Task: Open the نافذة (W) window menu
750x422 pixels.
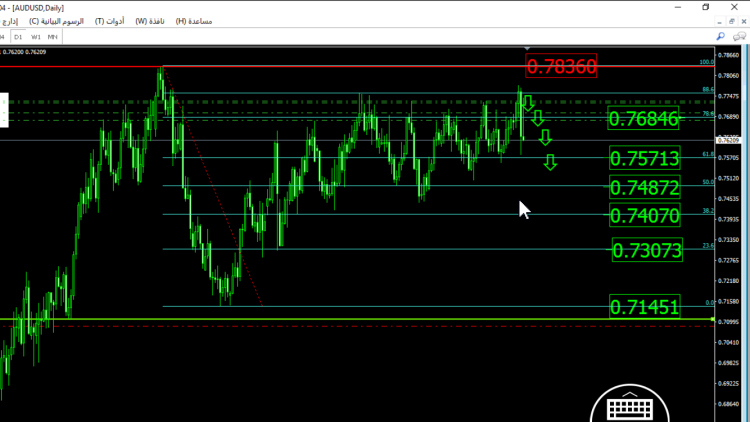Action: coord(150,21)
